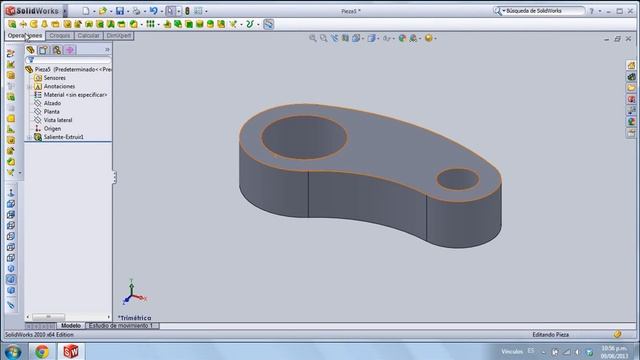Open the FeatureManager design tree tab
Screen dimensions: 640x360
click(30, 50)
